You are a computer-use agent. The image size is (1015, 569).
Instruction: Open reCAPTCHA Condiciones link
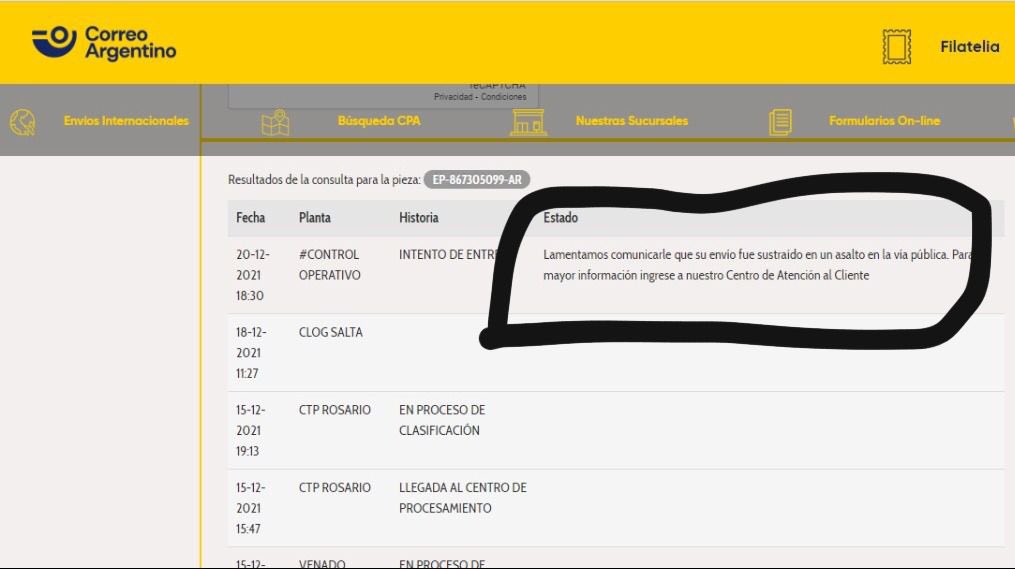504,96
